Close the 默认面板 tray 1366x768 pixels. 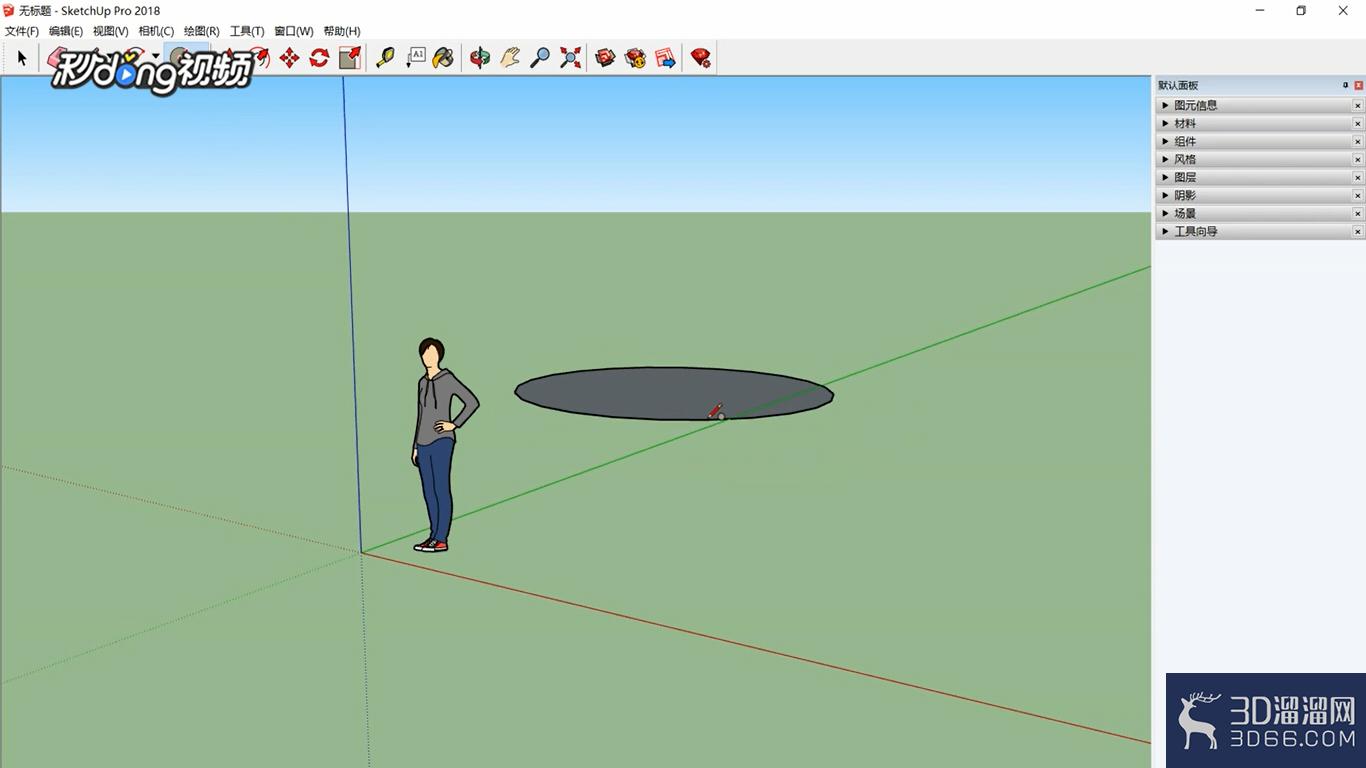tap(1358, 85)
